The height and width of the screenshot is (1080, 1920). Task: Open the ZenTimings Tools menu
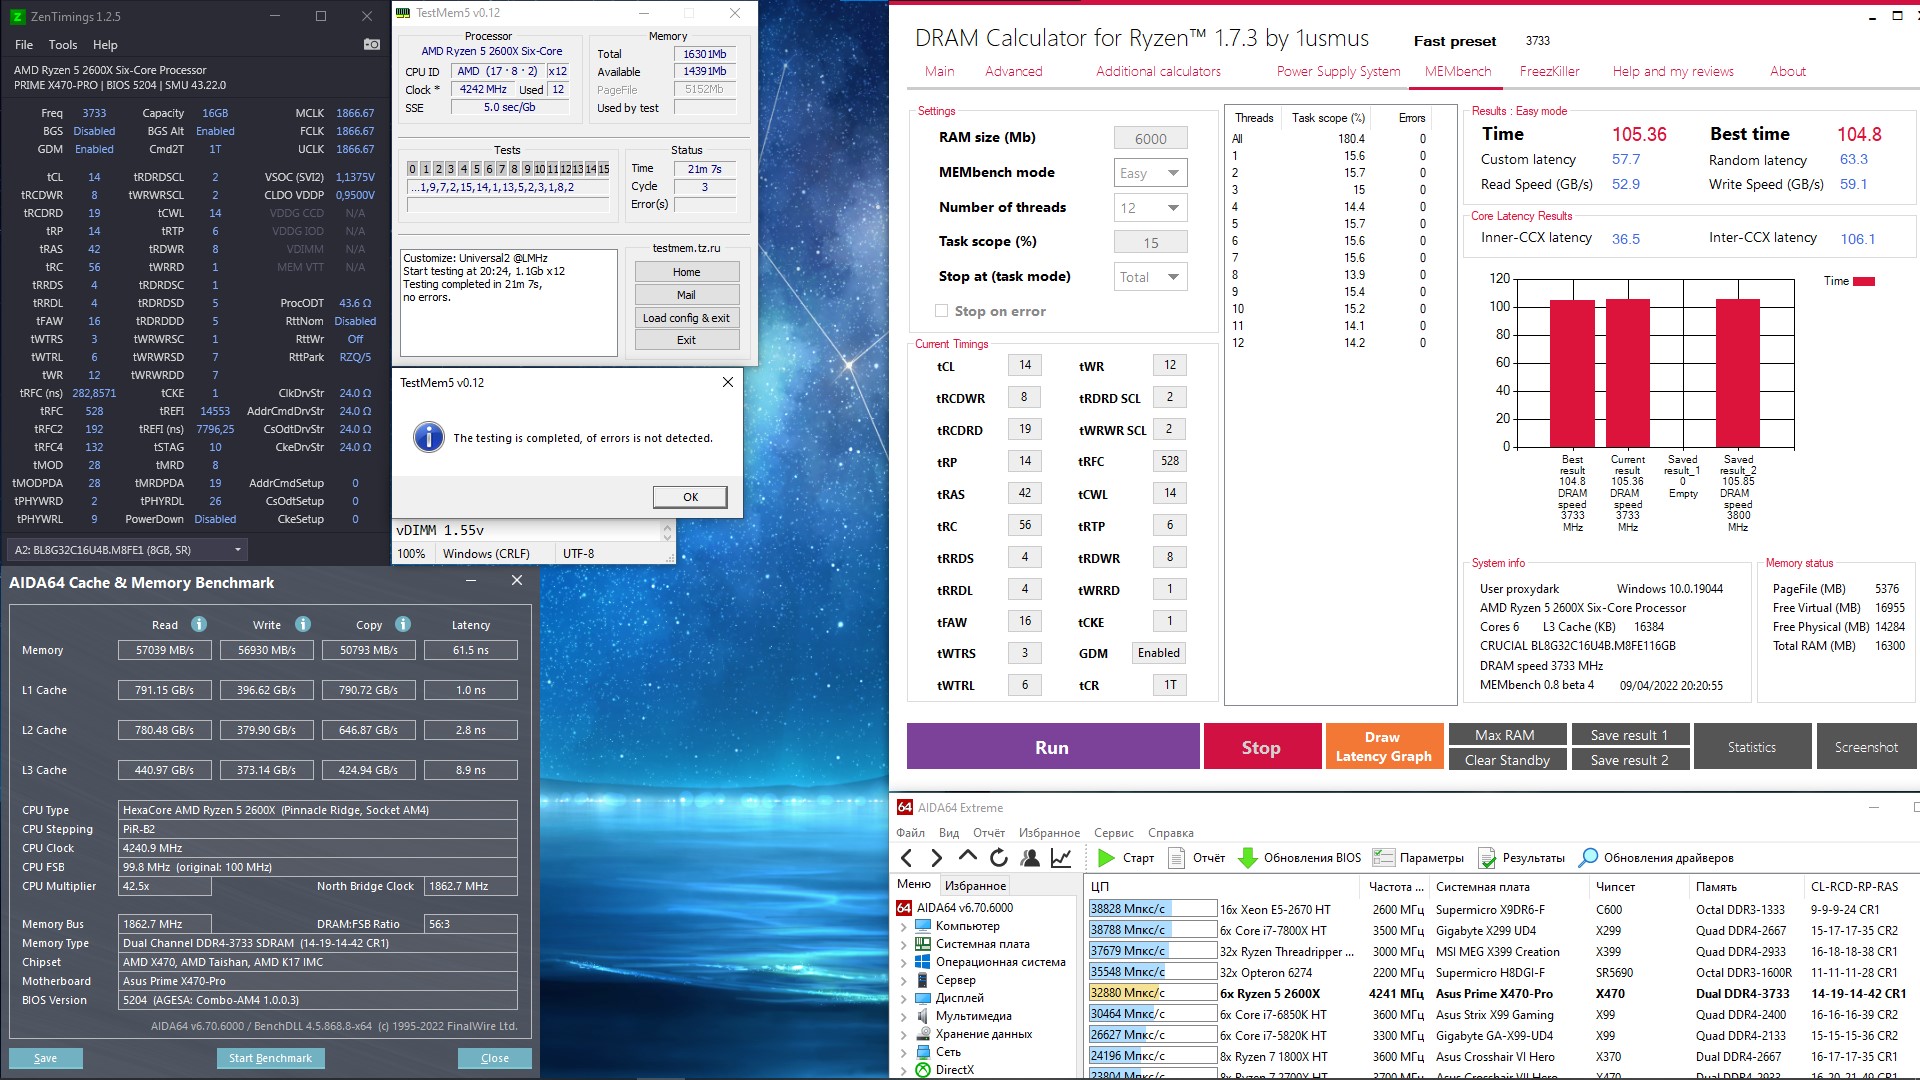click(62, 45)
